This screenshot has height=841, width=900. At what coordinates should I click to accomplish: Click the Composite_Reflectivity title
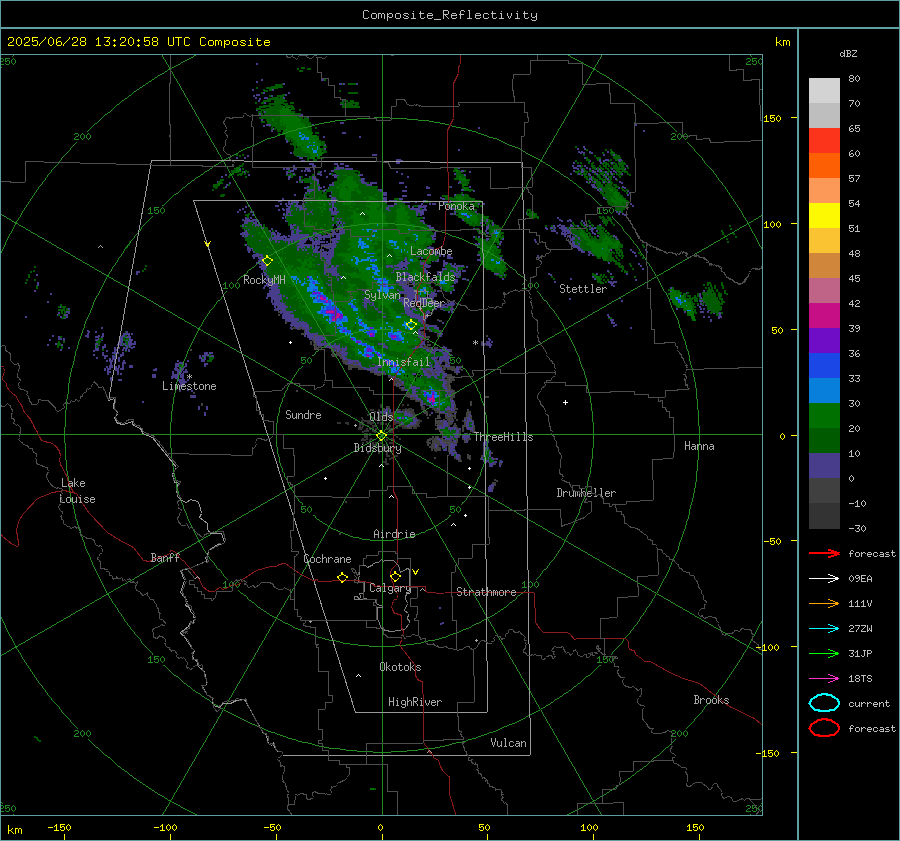tap(449, 15)
